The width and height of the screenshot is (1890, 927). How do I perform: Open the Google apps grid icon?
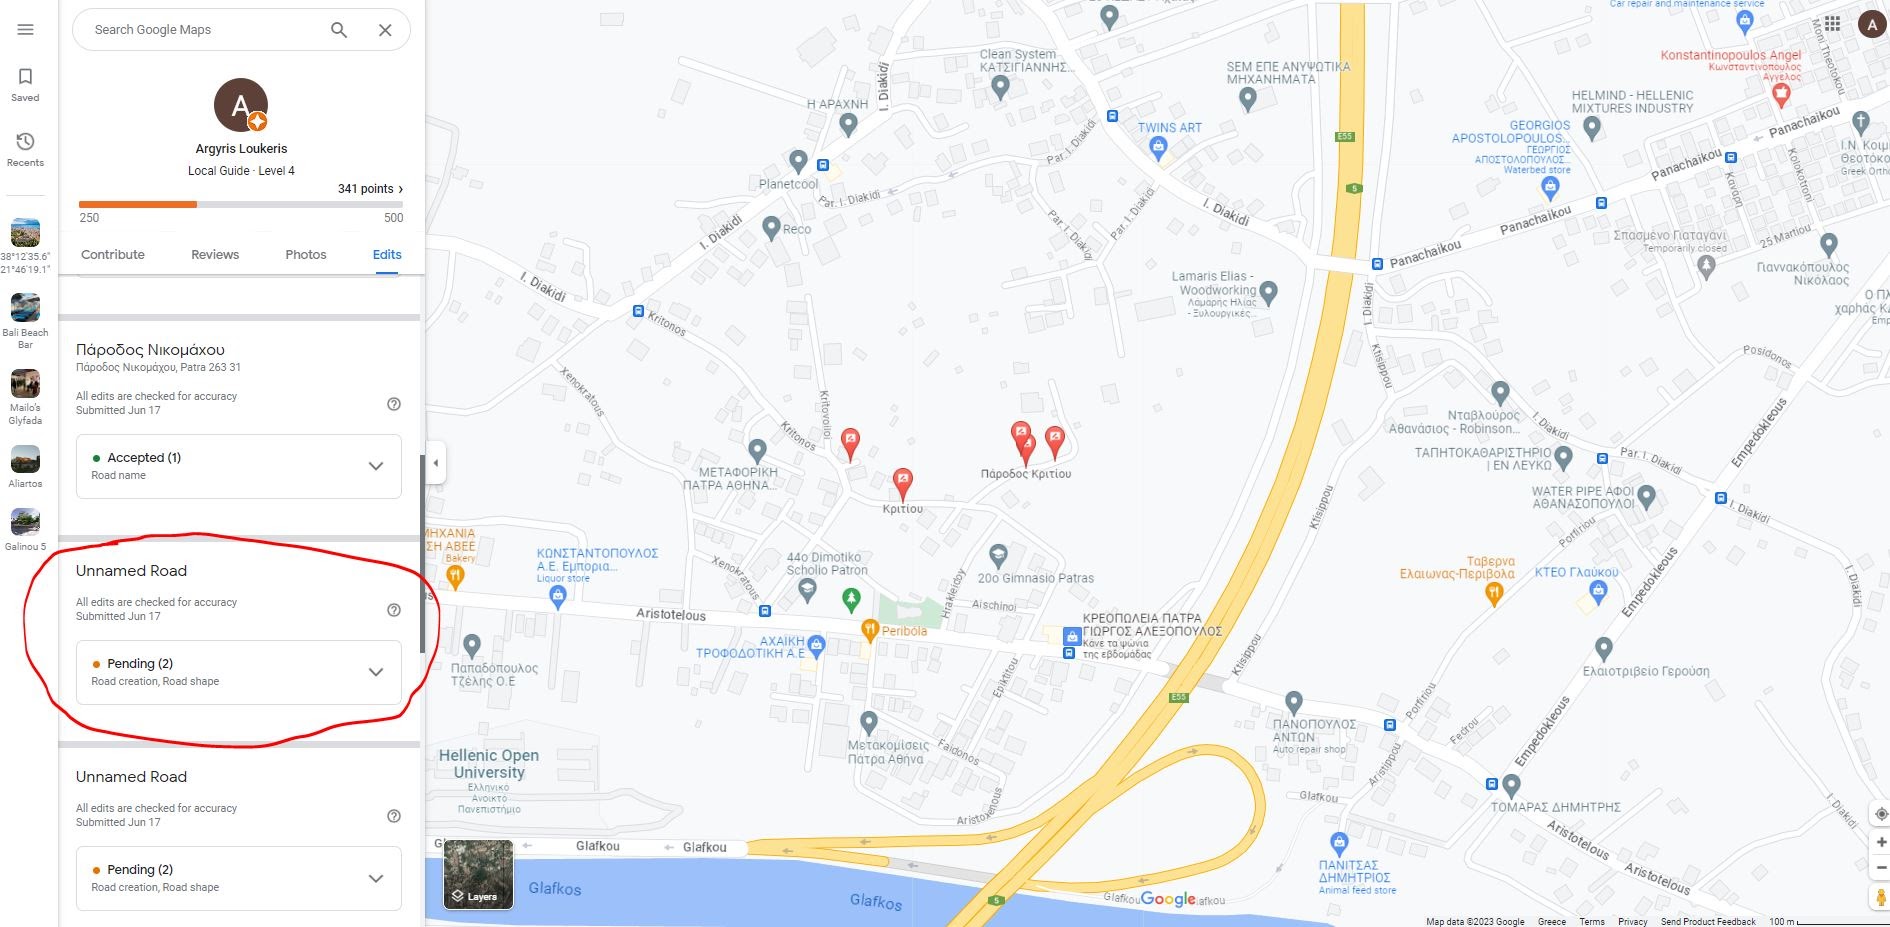(x=1832, y=24)
